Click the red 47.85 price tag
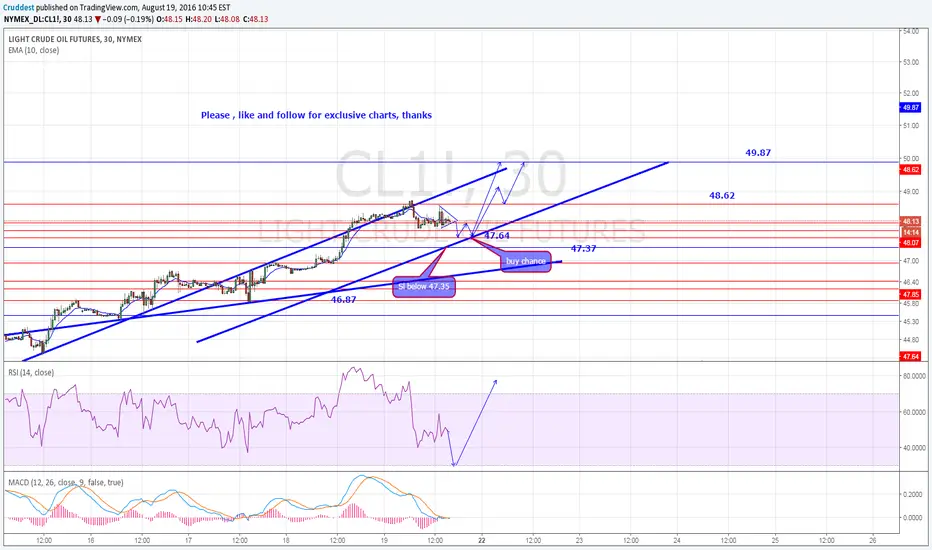The width and height of the screenshot is (932, 550). 911,295
